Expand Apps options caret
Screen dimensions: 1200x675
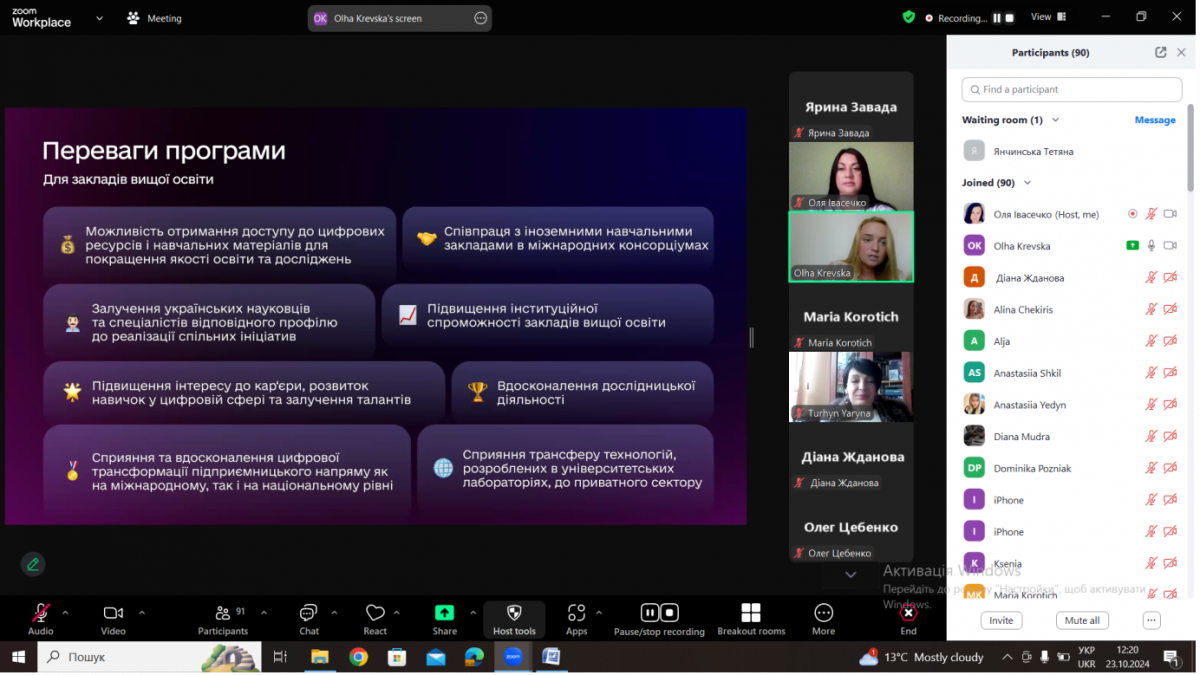(599, 612)
